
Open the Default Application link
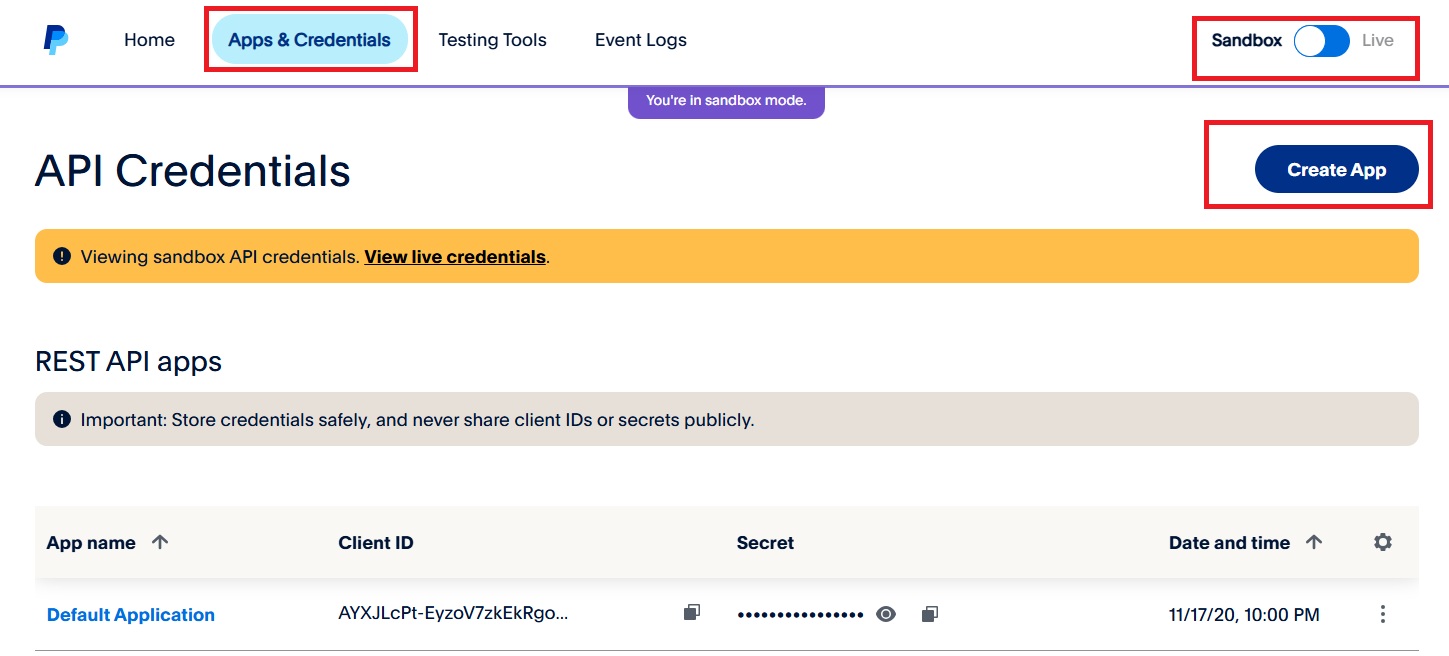pyautogui.click(x=131, y=615)
